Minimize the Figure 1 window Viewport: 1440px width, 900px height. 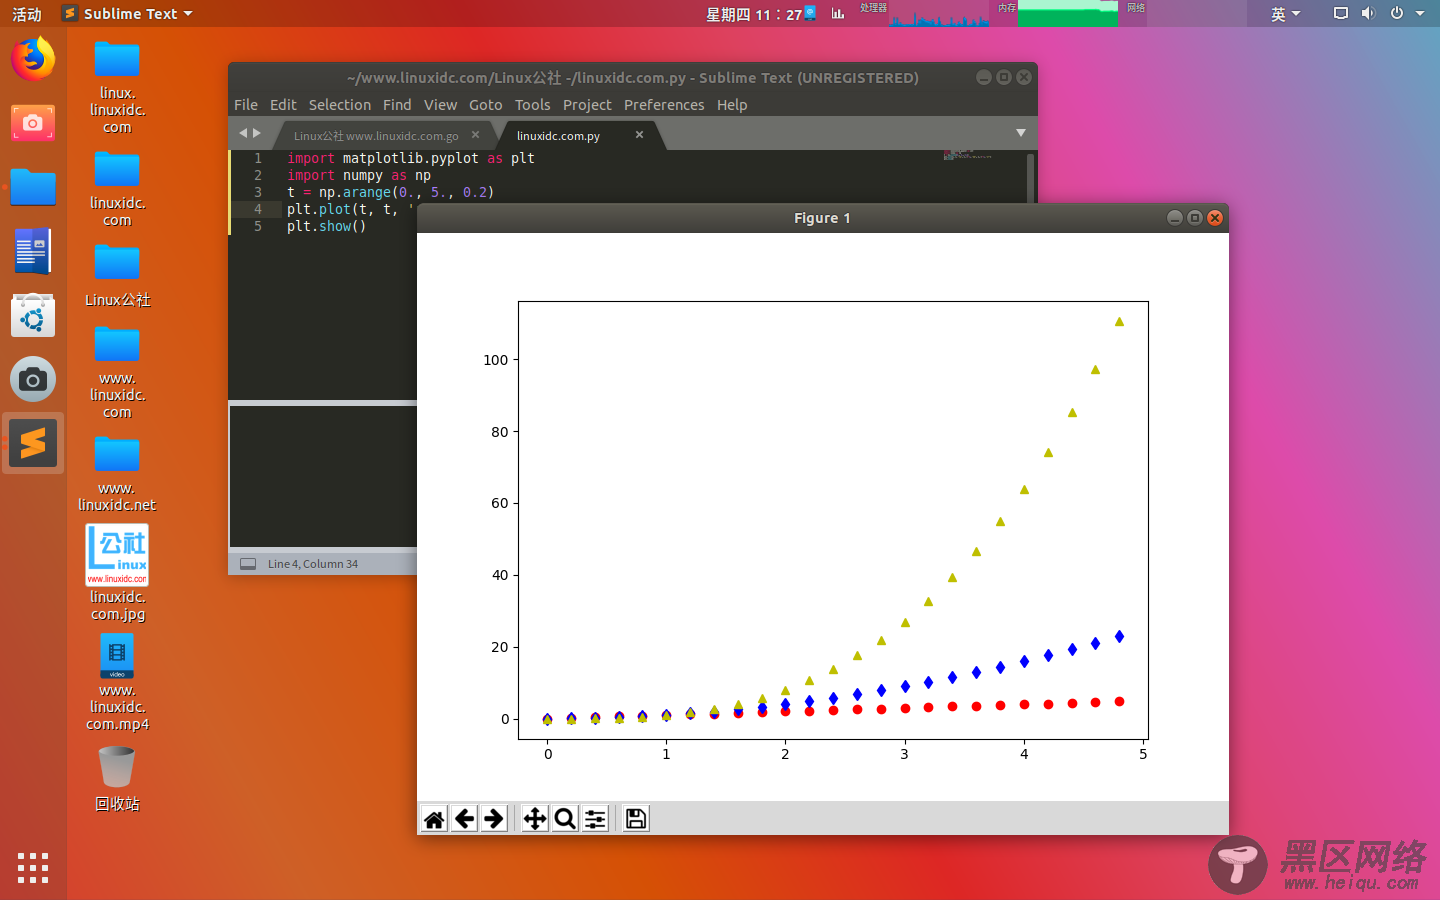tap(1175, 218)
